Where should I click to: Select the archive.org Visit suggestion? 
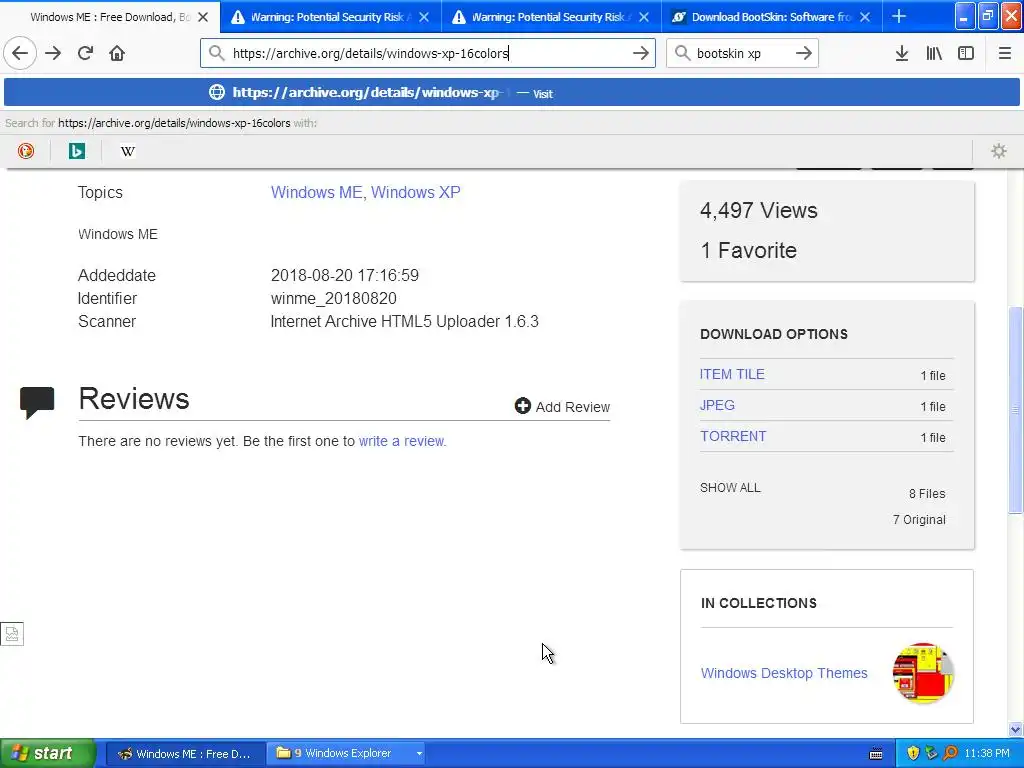[512, 93]
